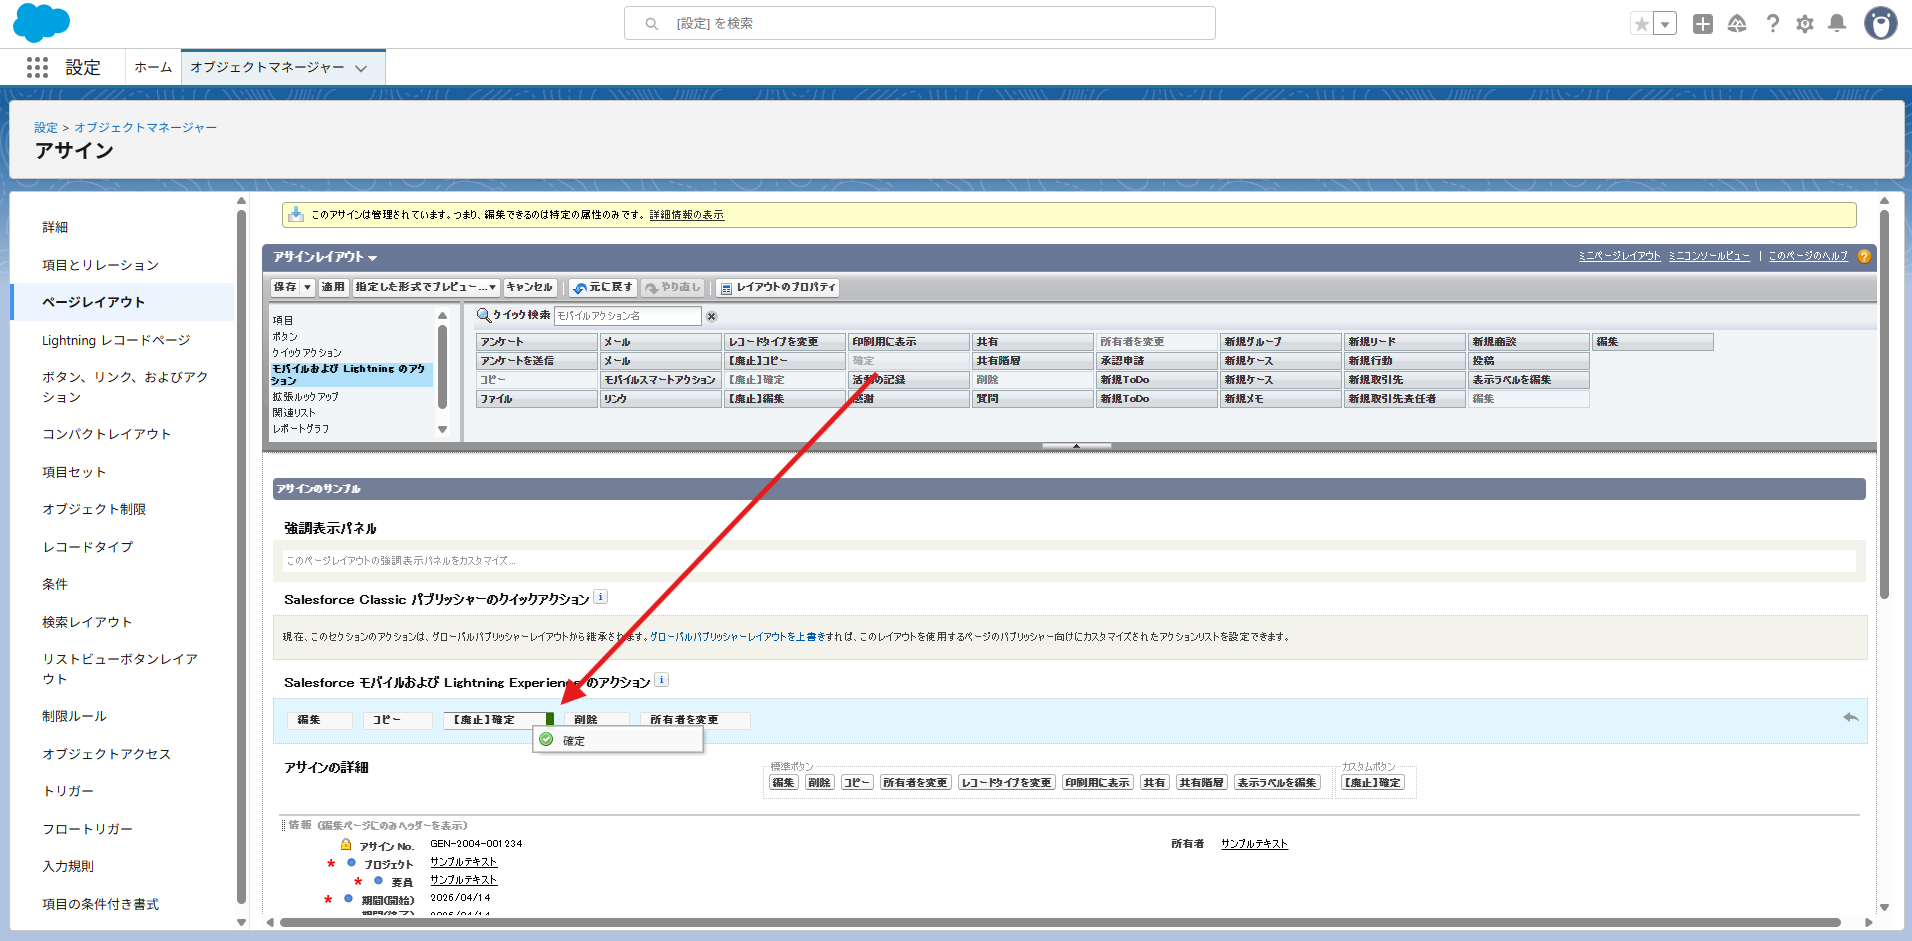Select クイックアクション in the palette list

(307, 353)
